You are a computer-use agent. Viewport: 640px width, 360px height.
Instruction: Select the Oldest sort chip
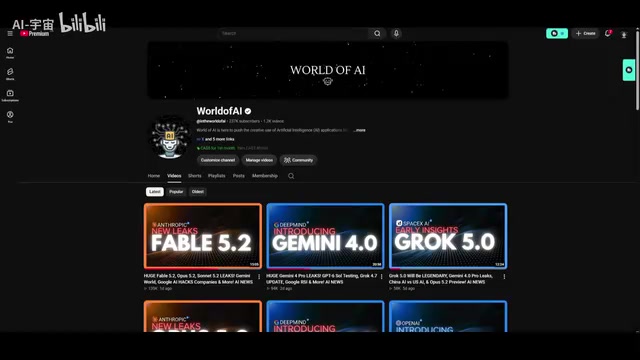click(198, 192)
